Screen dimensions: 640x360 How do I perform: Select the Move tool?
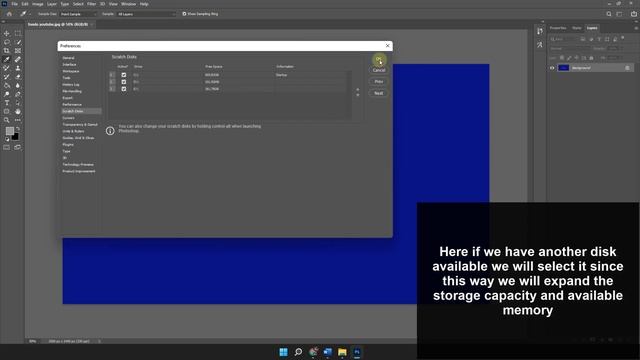[x=7, y=33]
